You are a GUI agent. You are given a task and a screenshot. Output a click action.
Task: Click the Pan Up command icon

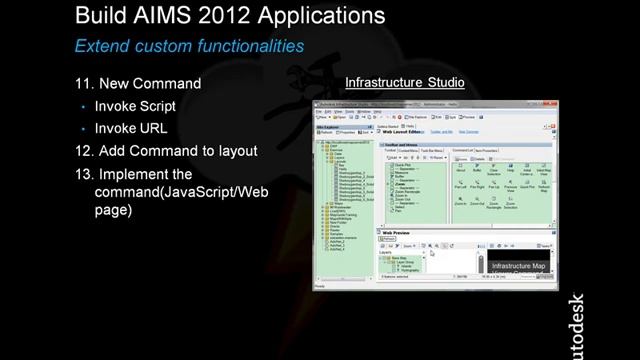pos(493,184)
